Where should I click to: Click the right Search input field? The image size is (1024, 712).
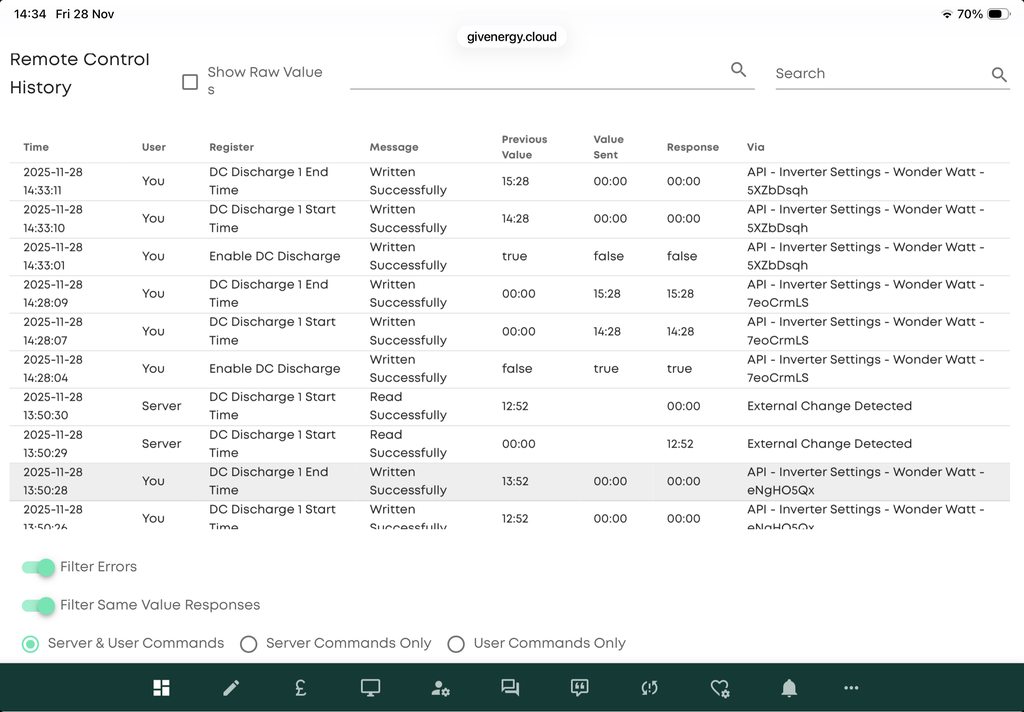880,74
